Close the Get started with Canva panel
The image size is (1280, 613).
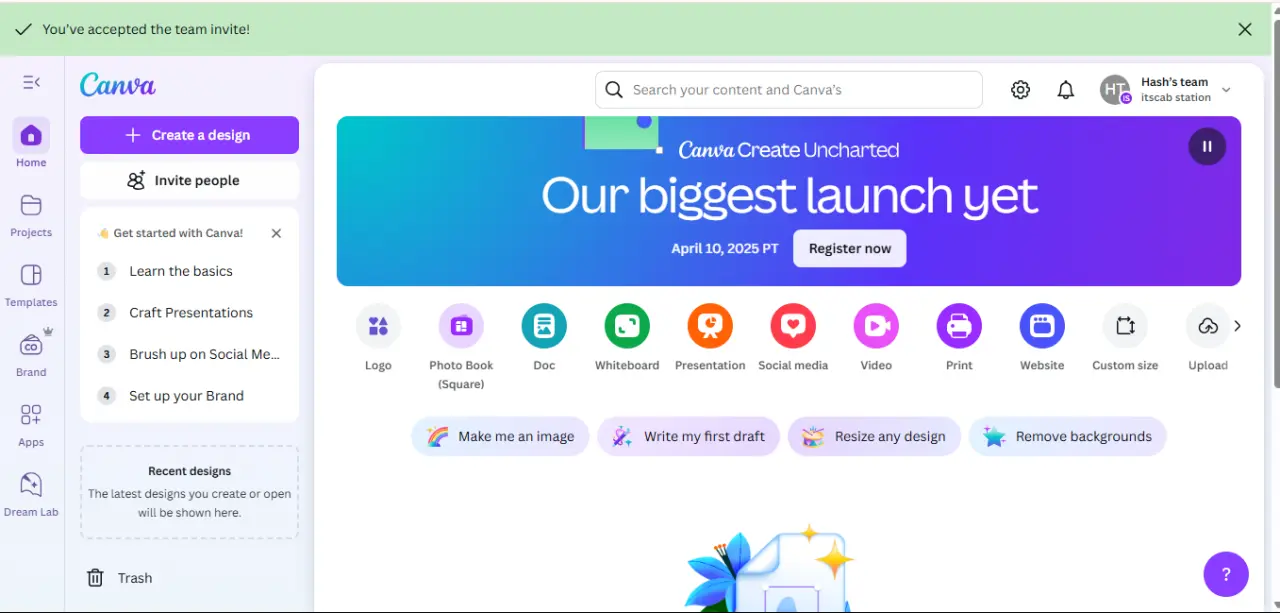pos(276,233)
